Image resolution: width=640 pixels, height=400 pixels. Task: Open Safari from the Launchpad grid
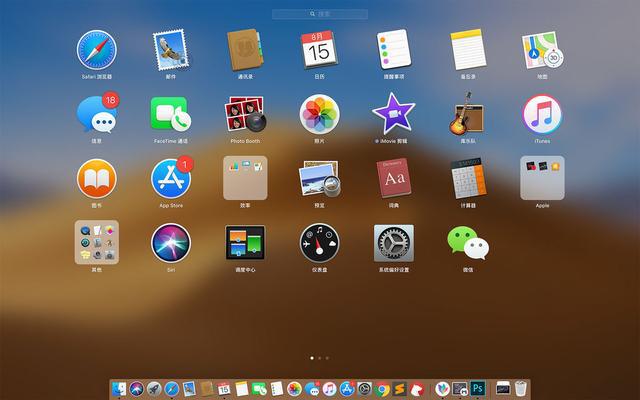coord(97,50)
